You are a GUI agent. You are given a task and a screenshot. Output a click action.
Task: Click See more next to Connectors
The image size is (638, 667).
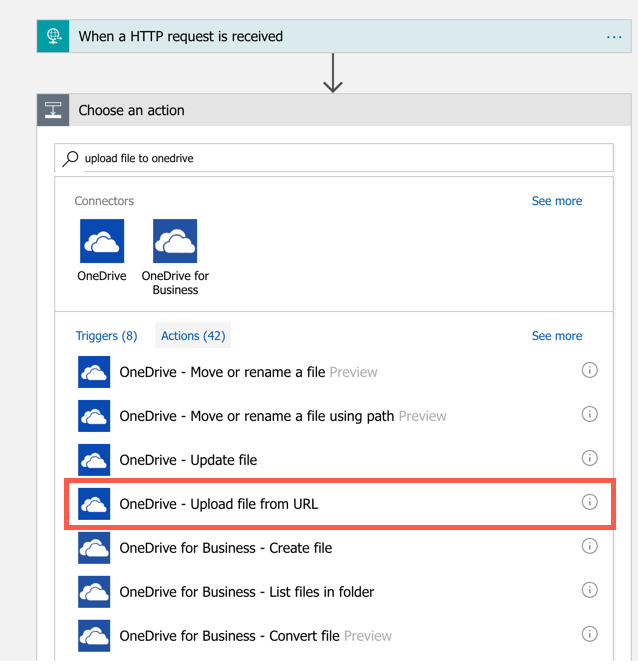556,201
